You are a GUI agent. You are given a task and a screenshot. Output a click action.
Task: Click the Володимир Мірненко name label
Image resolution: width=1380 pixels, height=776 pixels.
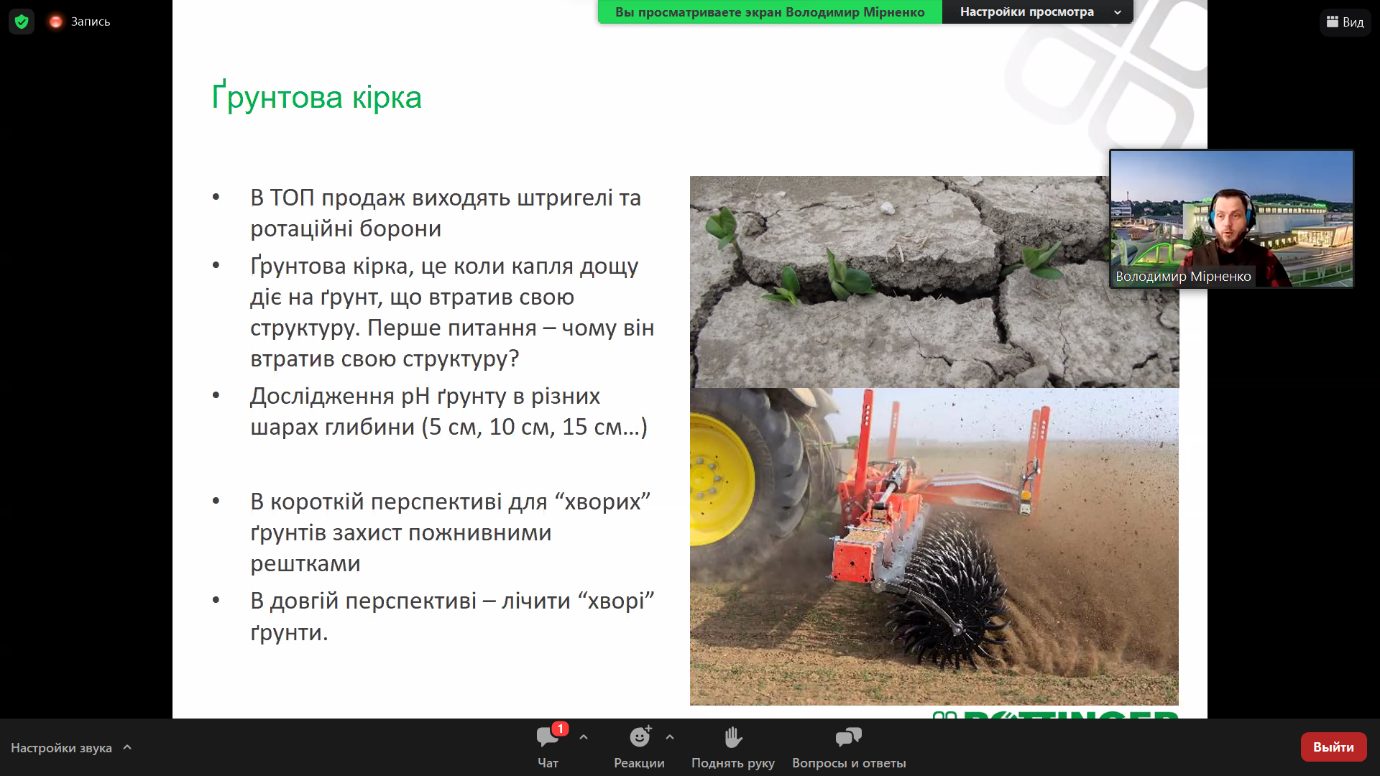coord(1183,277)
